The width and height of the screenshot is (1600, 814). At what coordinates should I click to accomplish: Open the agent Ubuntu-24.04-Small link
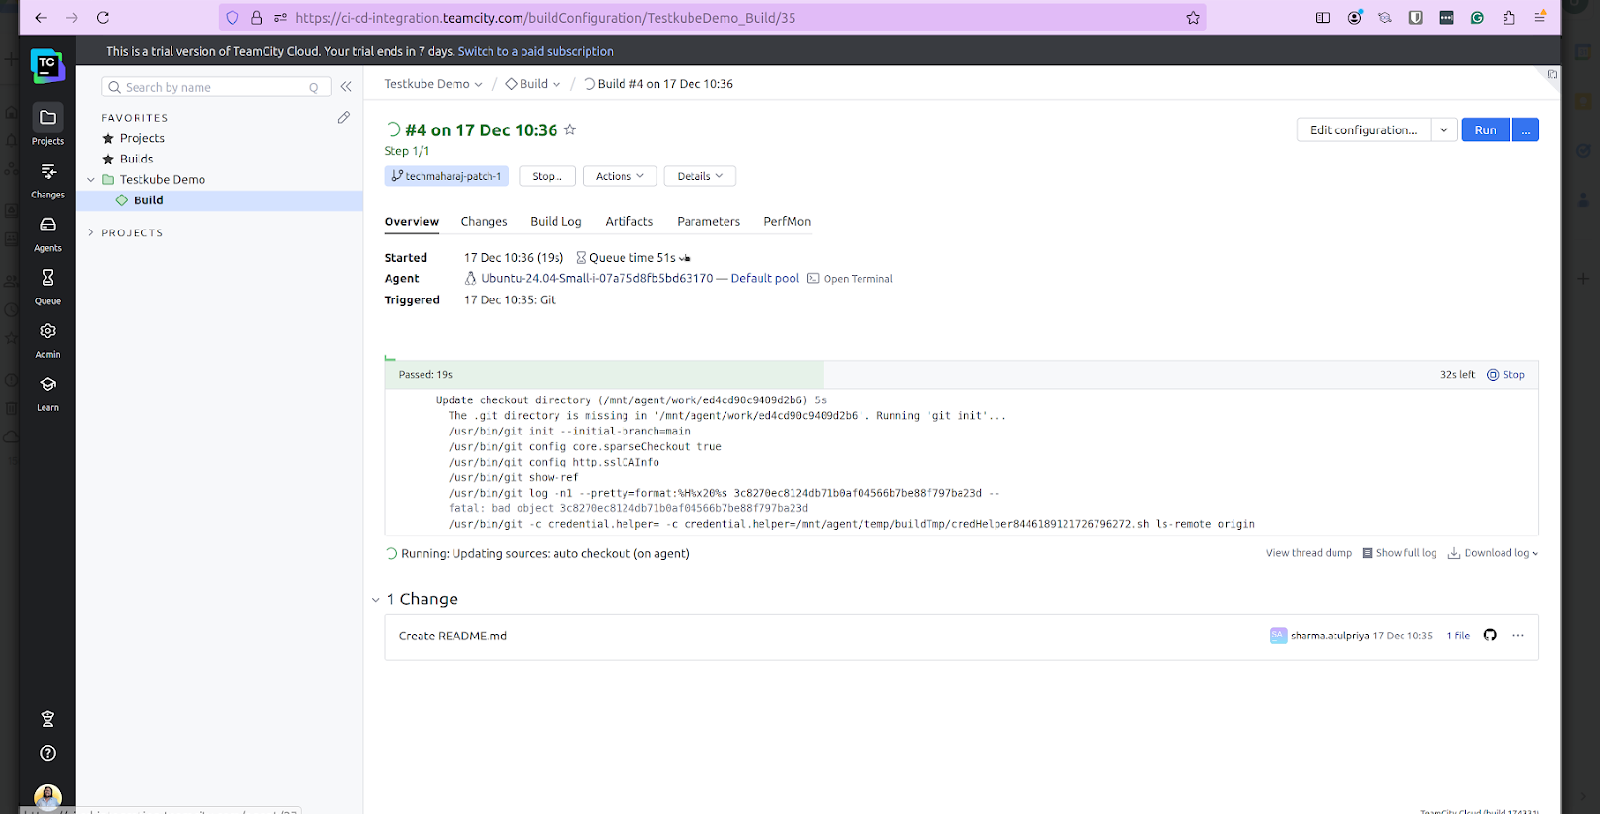(x=597, y=279)
